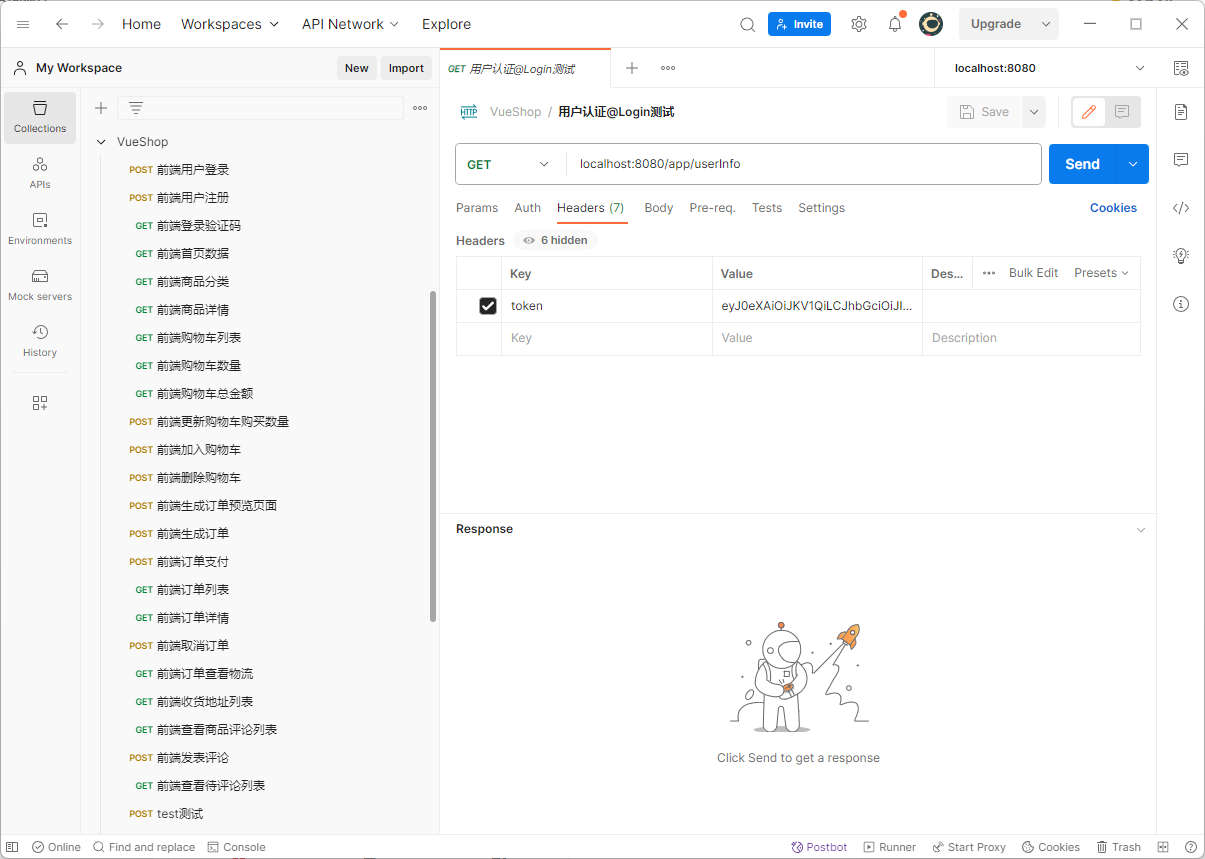The width and height of the screenshot is (1205, 859).
Task: Open the Environments panel in sidebar
Action: pos(39,230)
